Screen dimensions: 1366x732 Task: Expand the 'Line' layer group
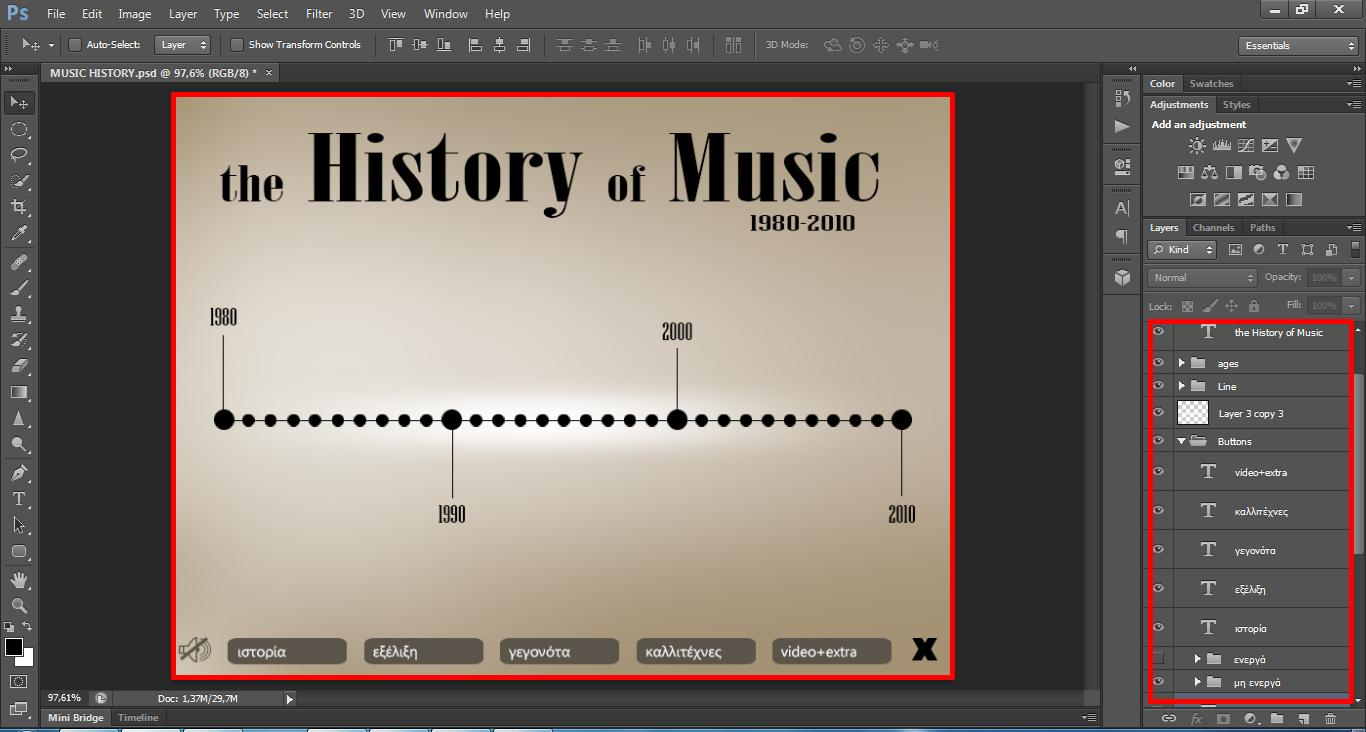tap(1182, 386)
